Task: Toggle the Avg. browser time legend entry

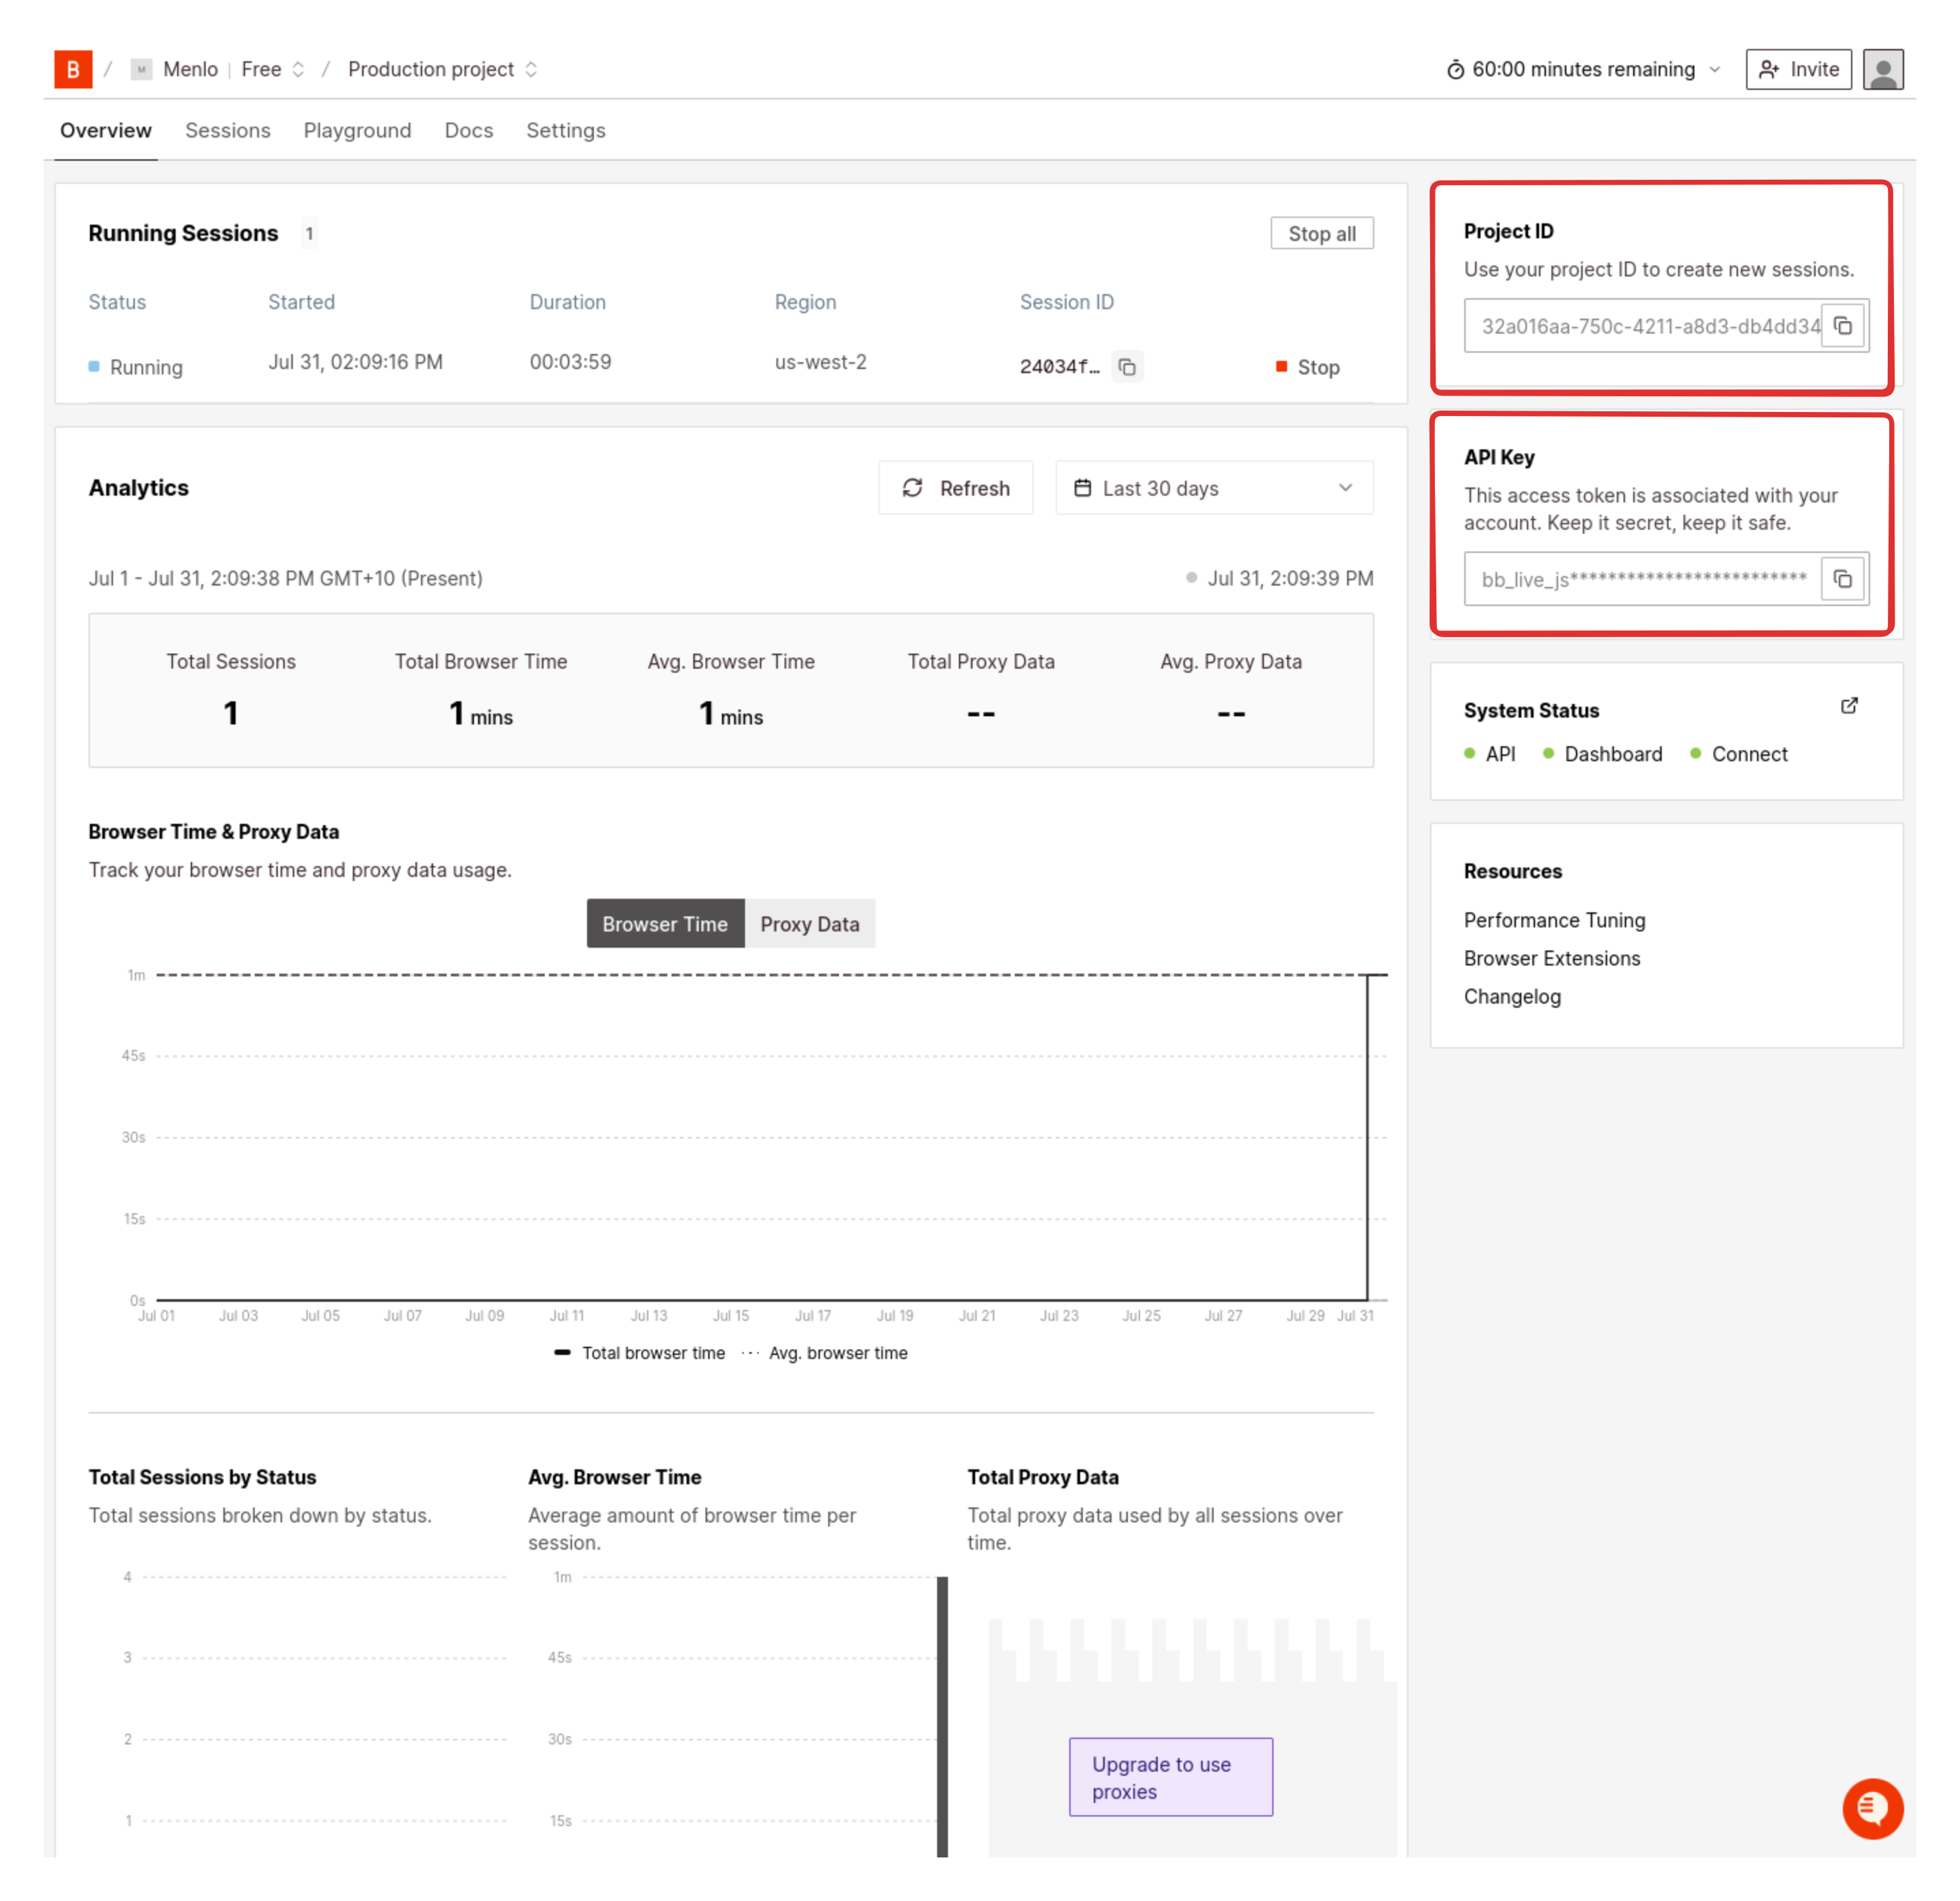Action: click(838, 1353)
